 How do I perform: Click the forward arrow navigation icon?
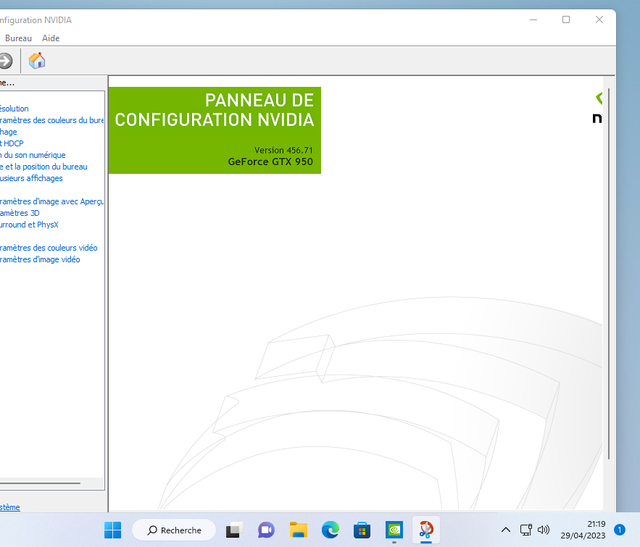point(6,61)
